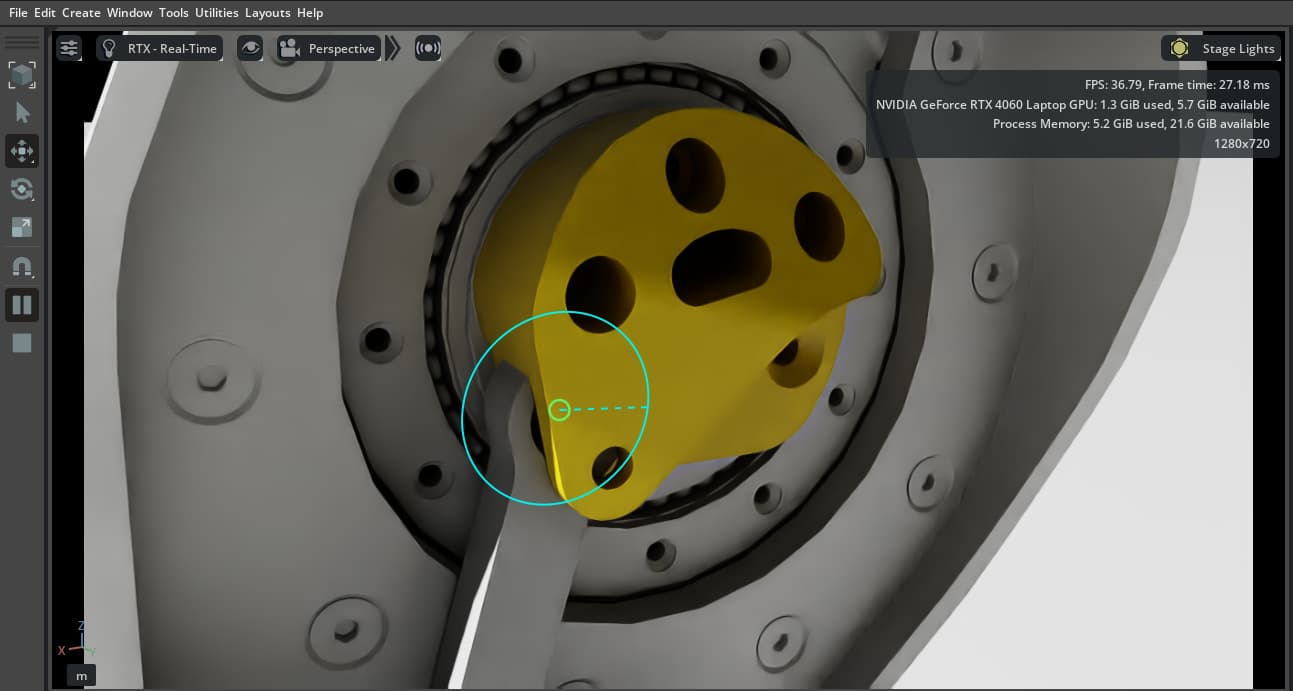Choose the Select arrow tool

tap(22, 114)
